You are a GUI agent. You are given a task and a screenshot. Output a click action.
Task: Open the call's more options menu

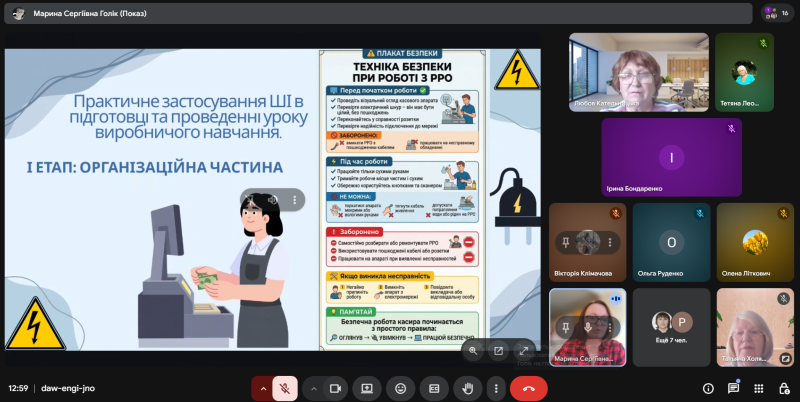point(496,389)
